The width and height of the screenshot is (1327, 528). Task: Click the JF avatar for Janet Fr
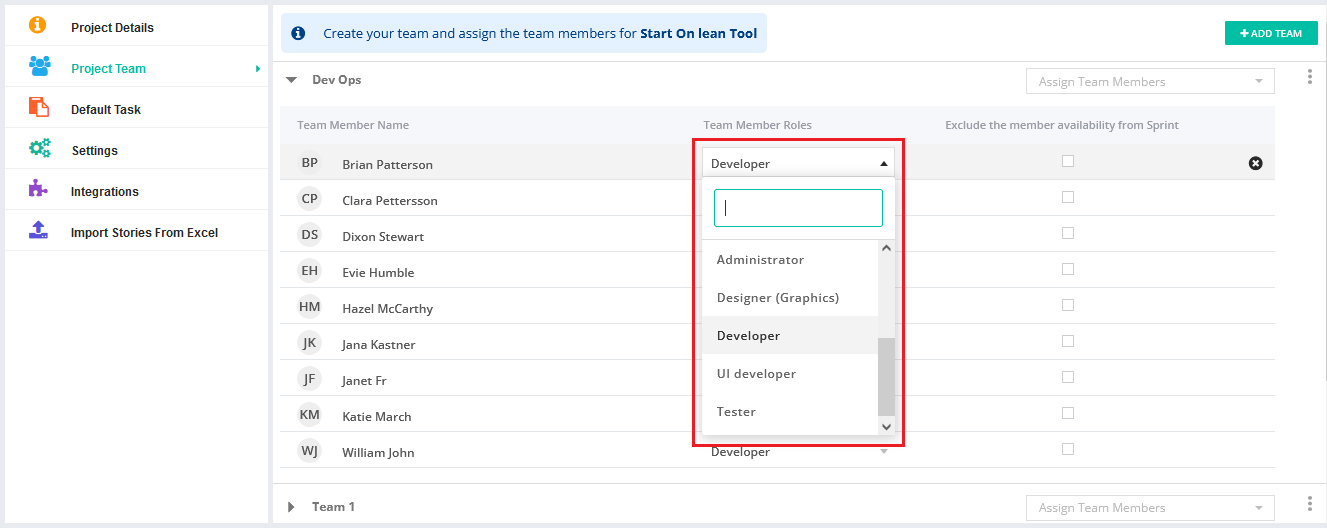[310, 379]
